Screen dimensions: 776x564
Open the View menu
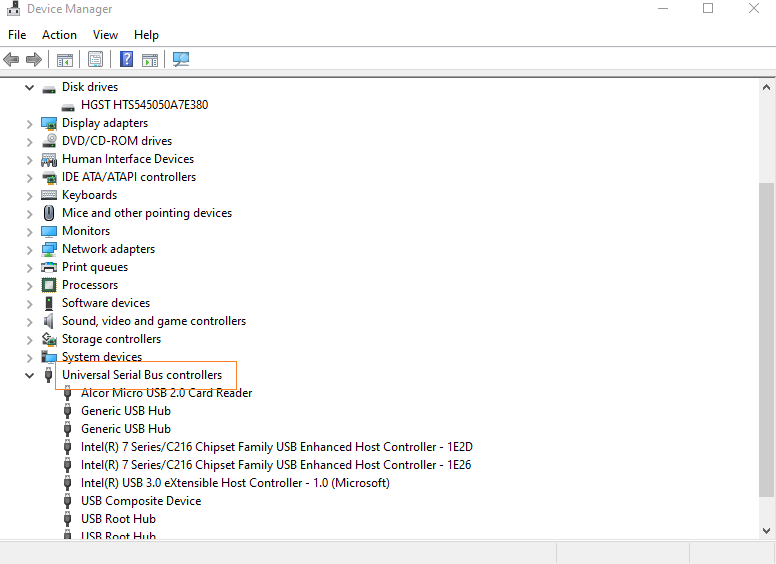[105, 35]
